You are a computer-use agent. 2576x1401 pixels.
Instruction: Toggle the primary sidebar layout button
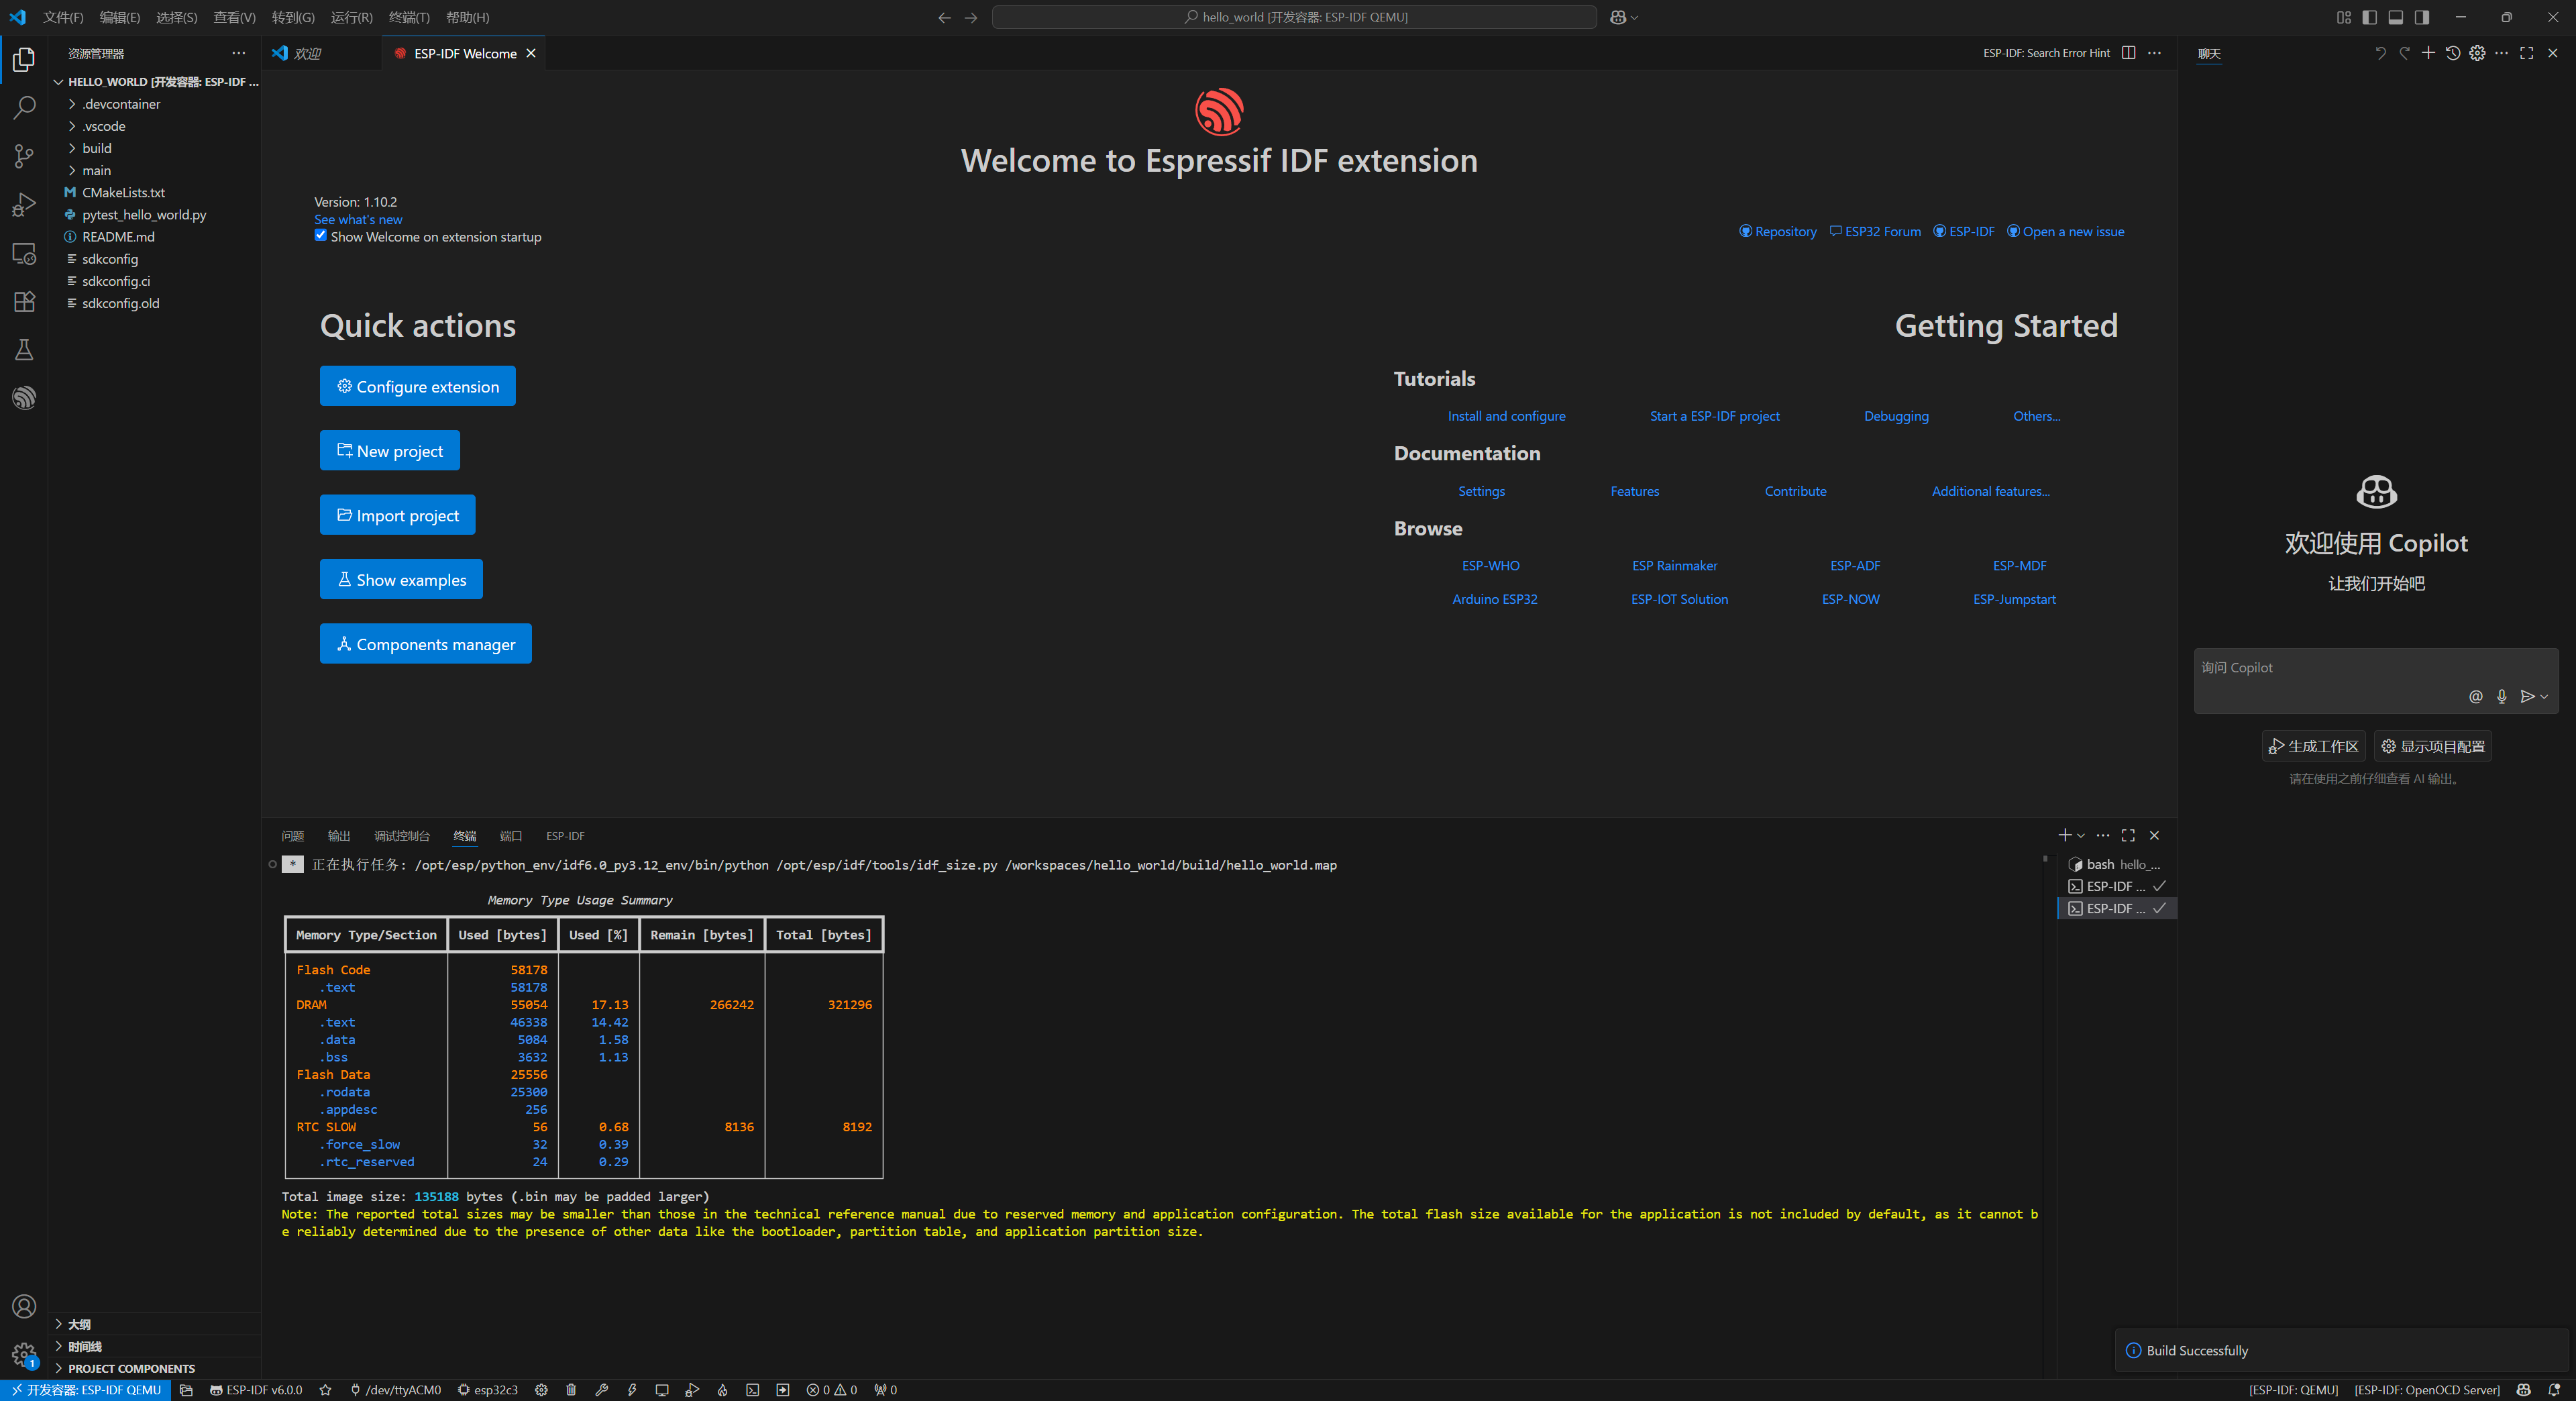[x=2369, y=17]
